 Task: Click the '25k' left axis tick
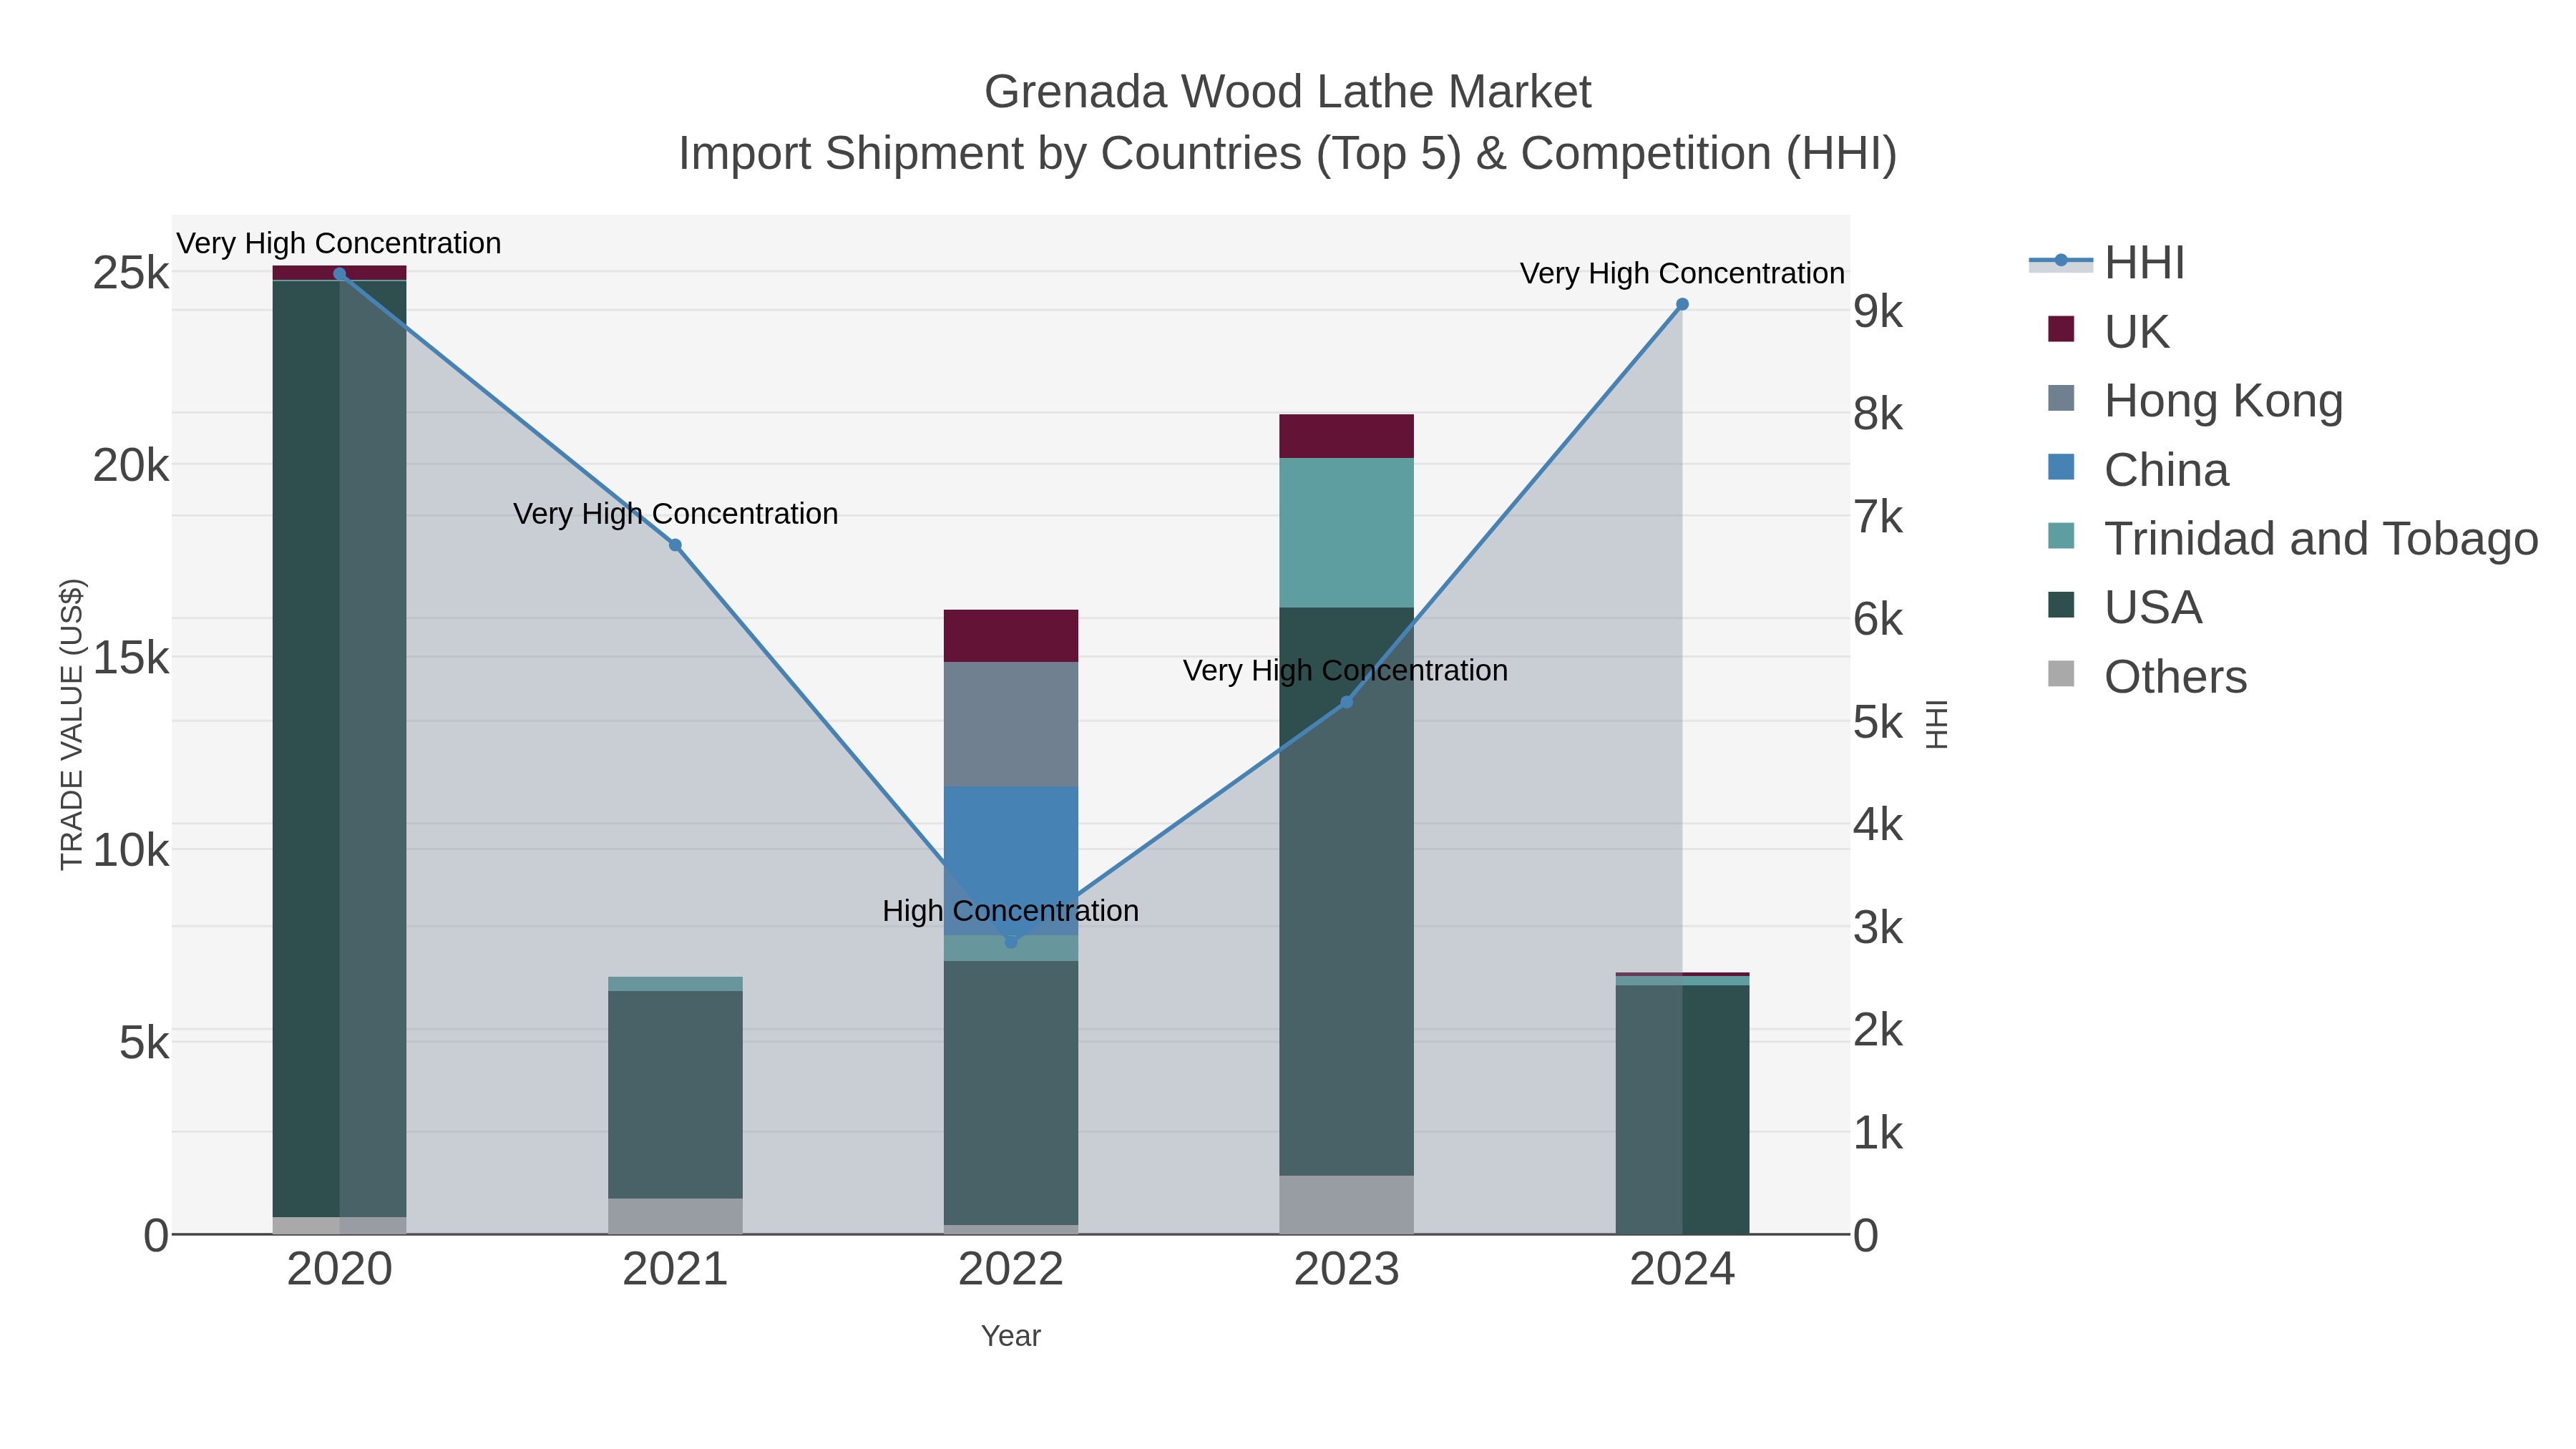click(x=131, y=273)
